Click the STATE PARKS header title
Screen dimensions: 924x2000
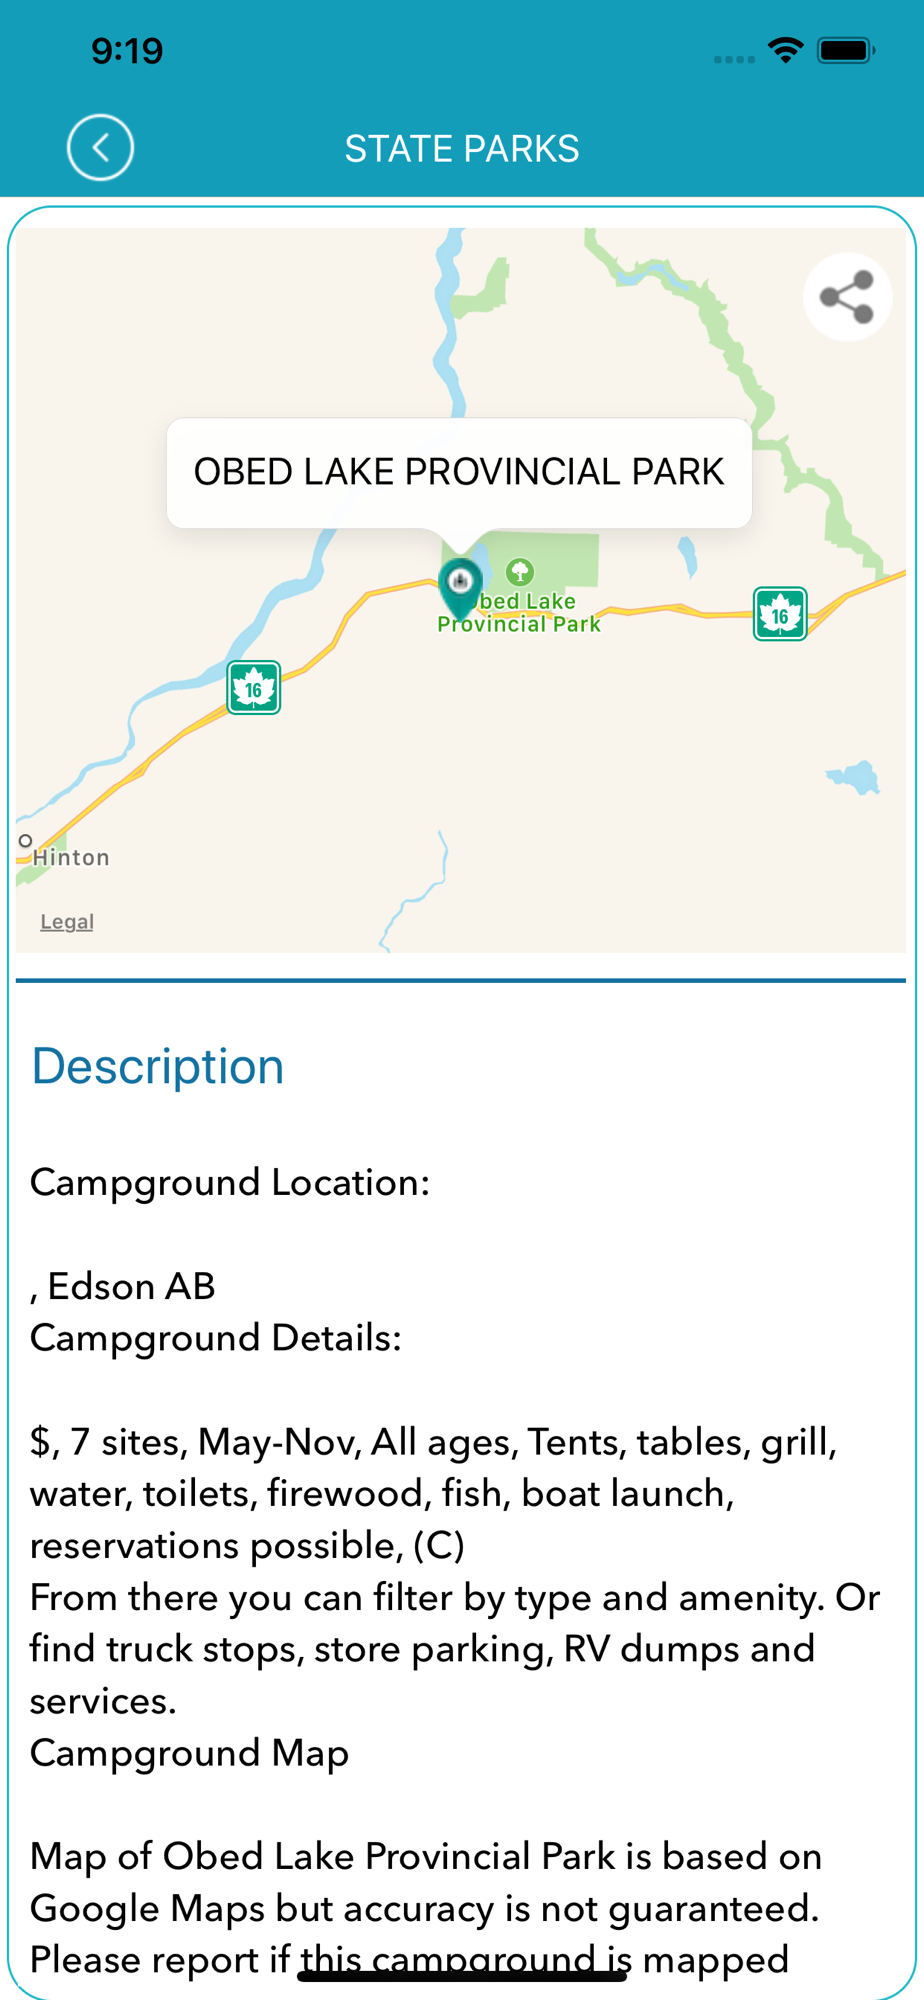(x=462, y=149)
